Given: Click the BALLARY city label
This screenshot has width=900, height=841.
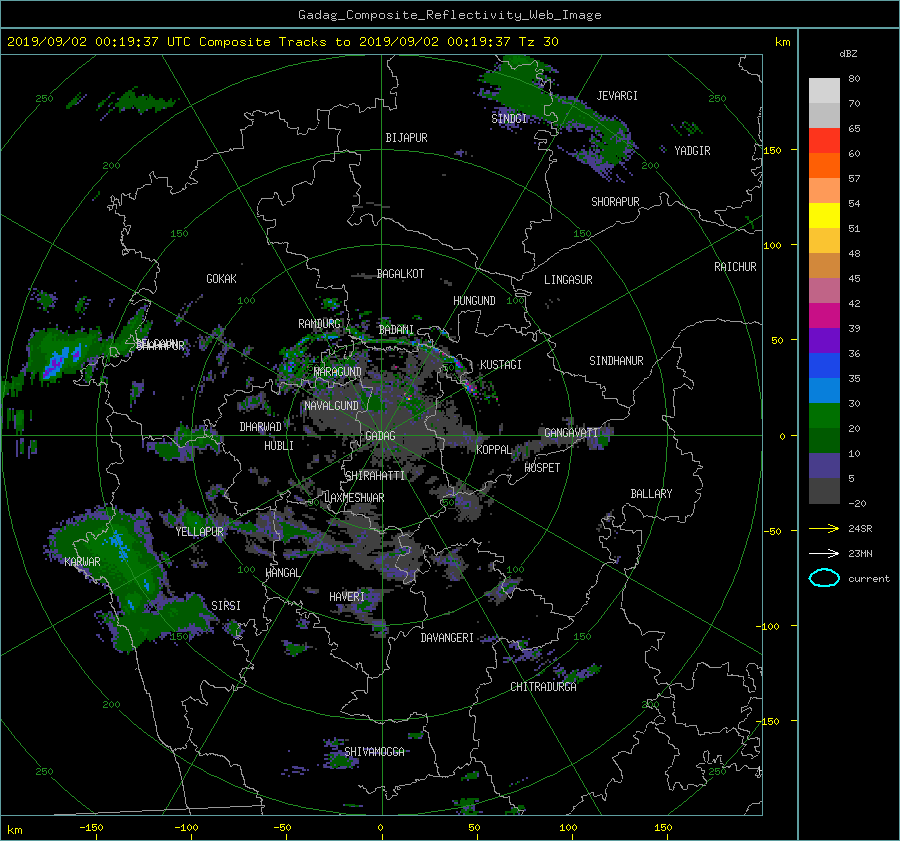Looking at the screenshot, I should (x=651, y=494).
